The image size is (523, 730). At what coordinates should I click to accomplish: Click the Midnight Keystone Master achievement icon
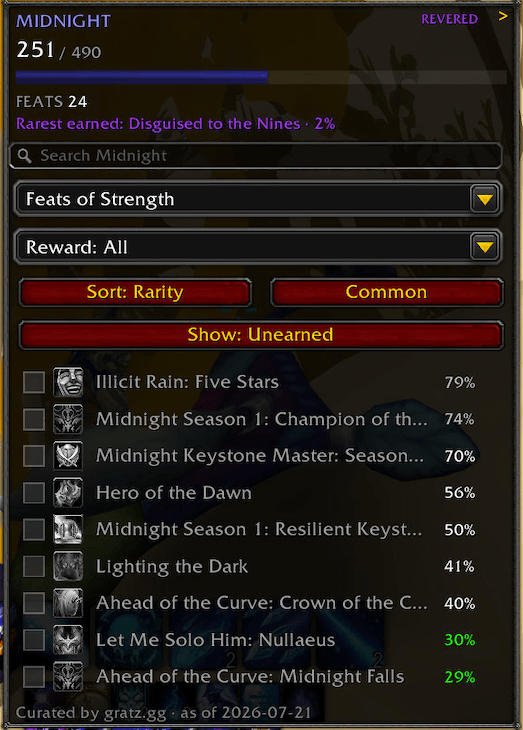(x=68, y=456)
